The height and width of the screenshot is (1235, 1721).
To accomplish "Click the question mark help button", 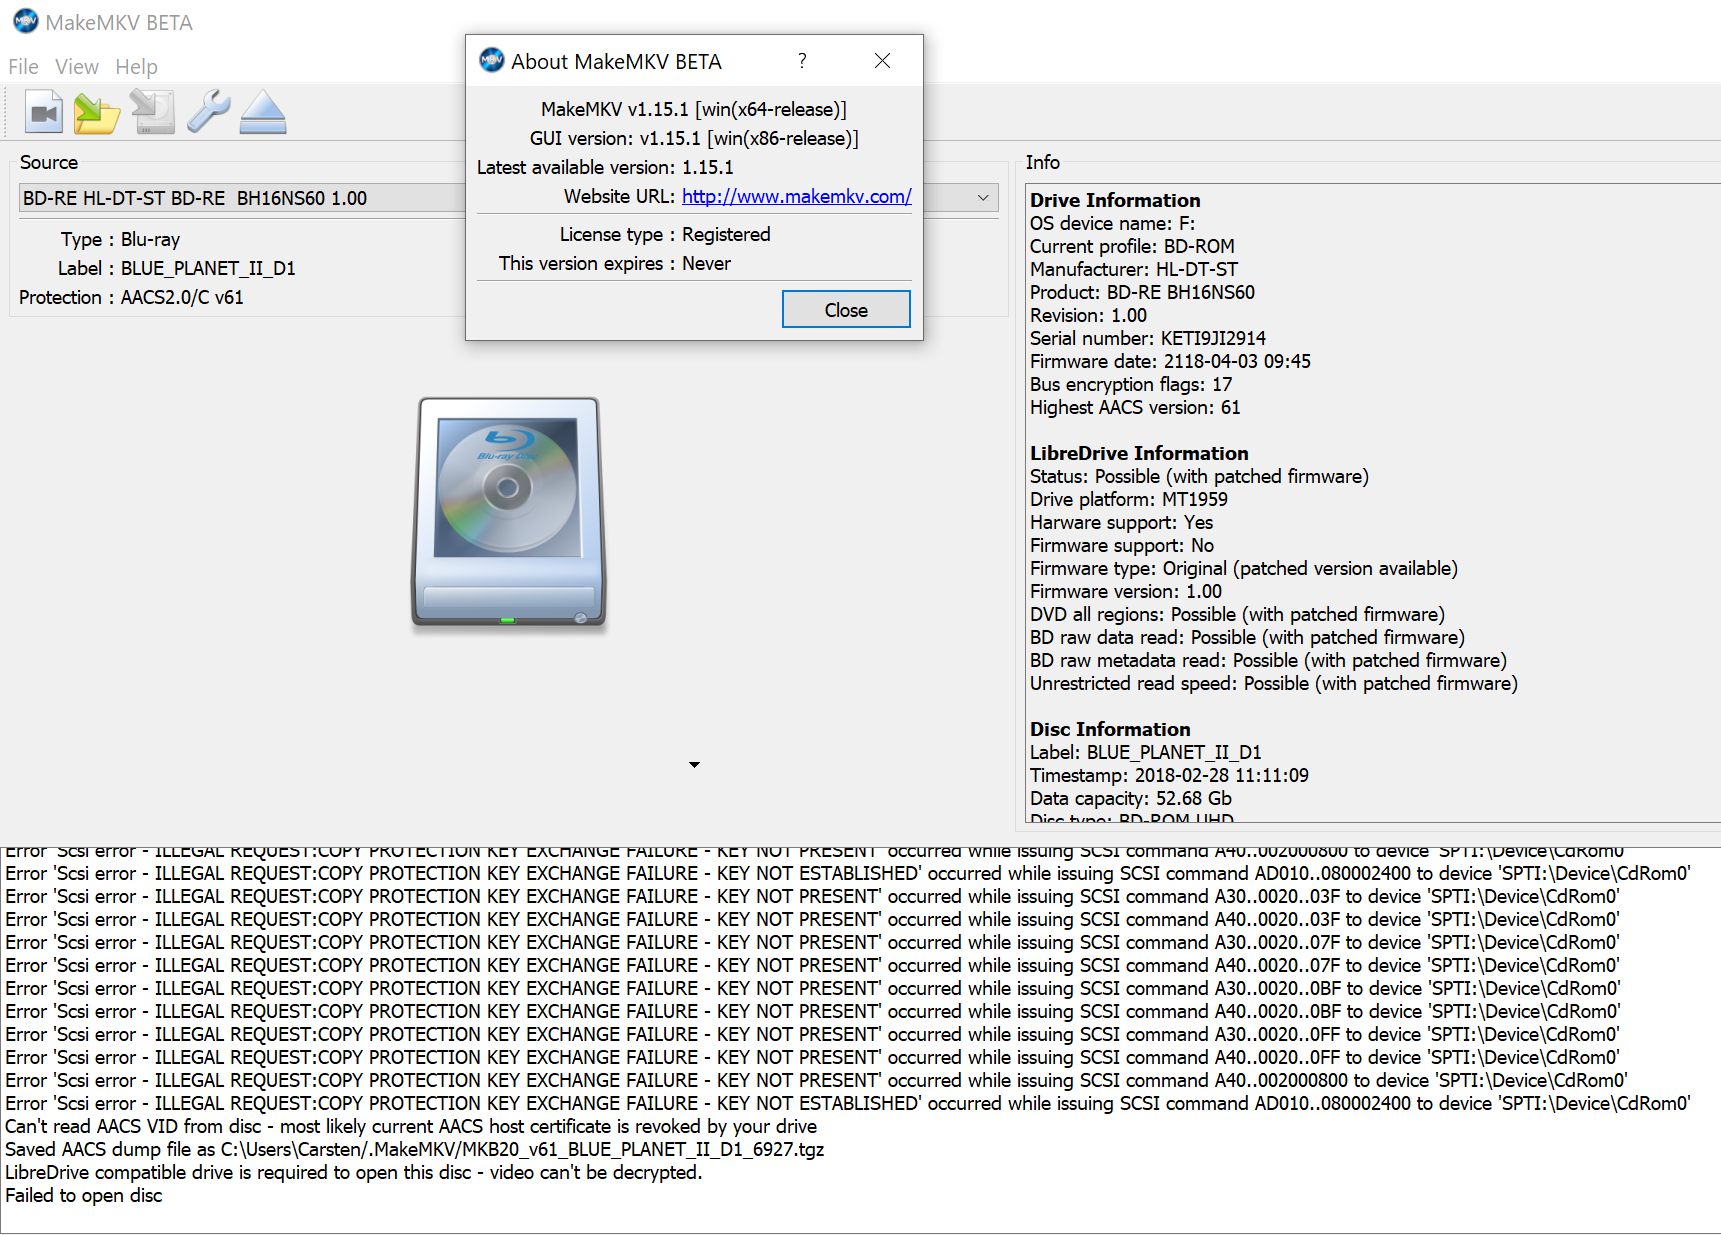I will 802,61.
